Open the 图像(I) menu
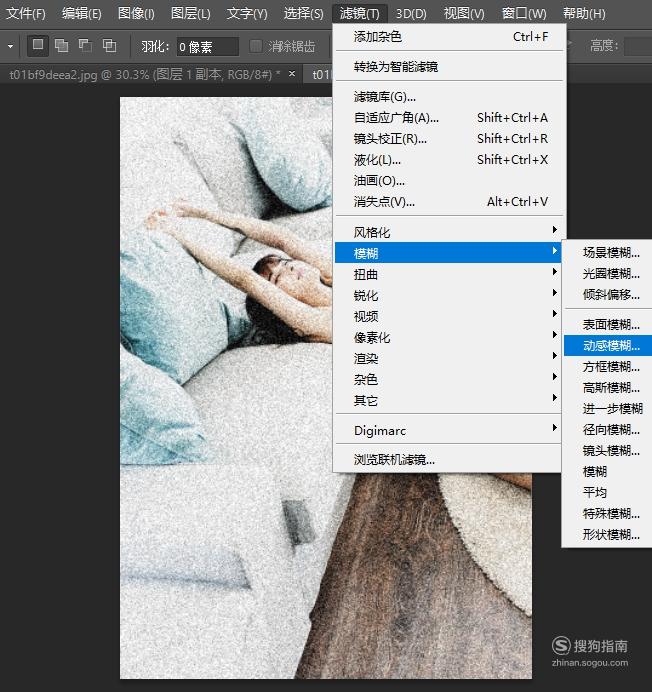Viewport: 652px width, 692px height. click(x=136, y=14)
